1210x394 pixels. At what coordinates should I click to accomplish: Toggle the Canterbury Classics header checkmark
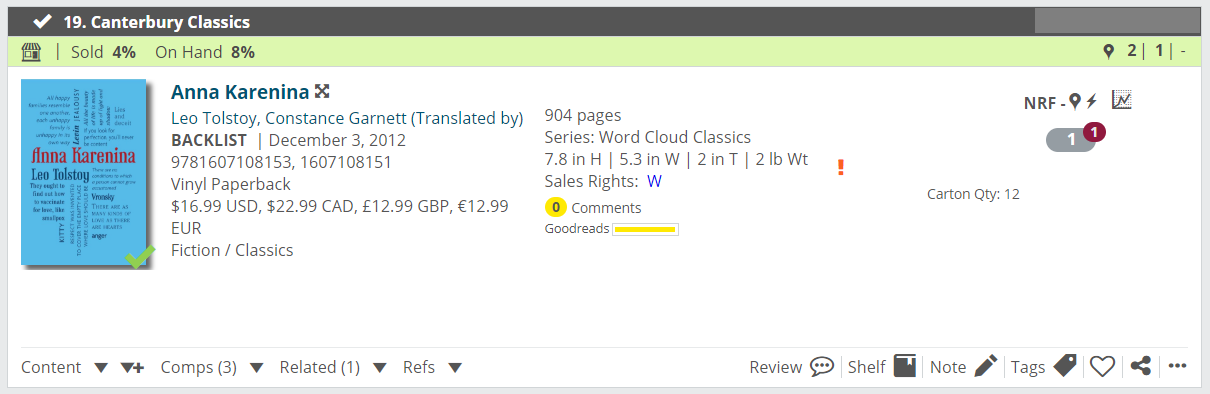pyautogui.click(x=42, y=21)
